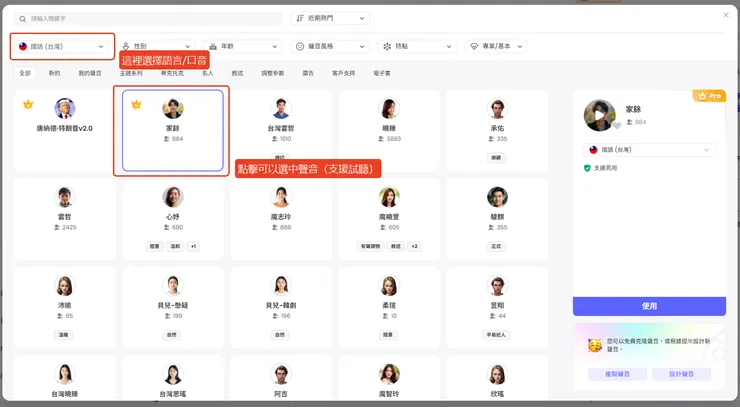Click the 使用 use voice button

pyautogui.click(x=649, y=306)
